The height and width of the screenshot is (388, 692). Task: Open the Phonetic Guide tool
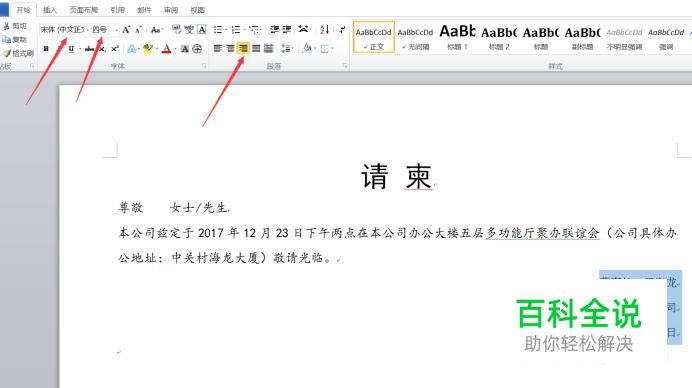coord(189,30)
